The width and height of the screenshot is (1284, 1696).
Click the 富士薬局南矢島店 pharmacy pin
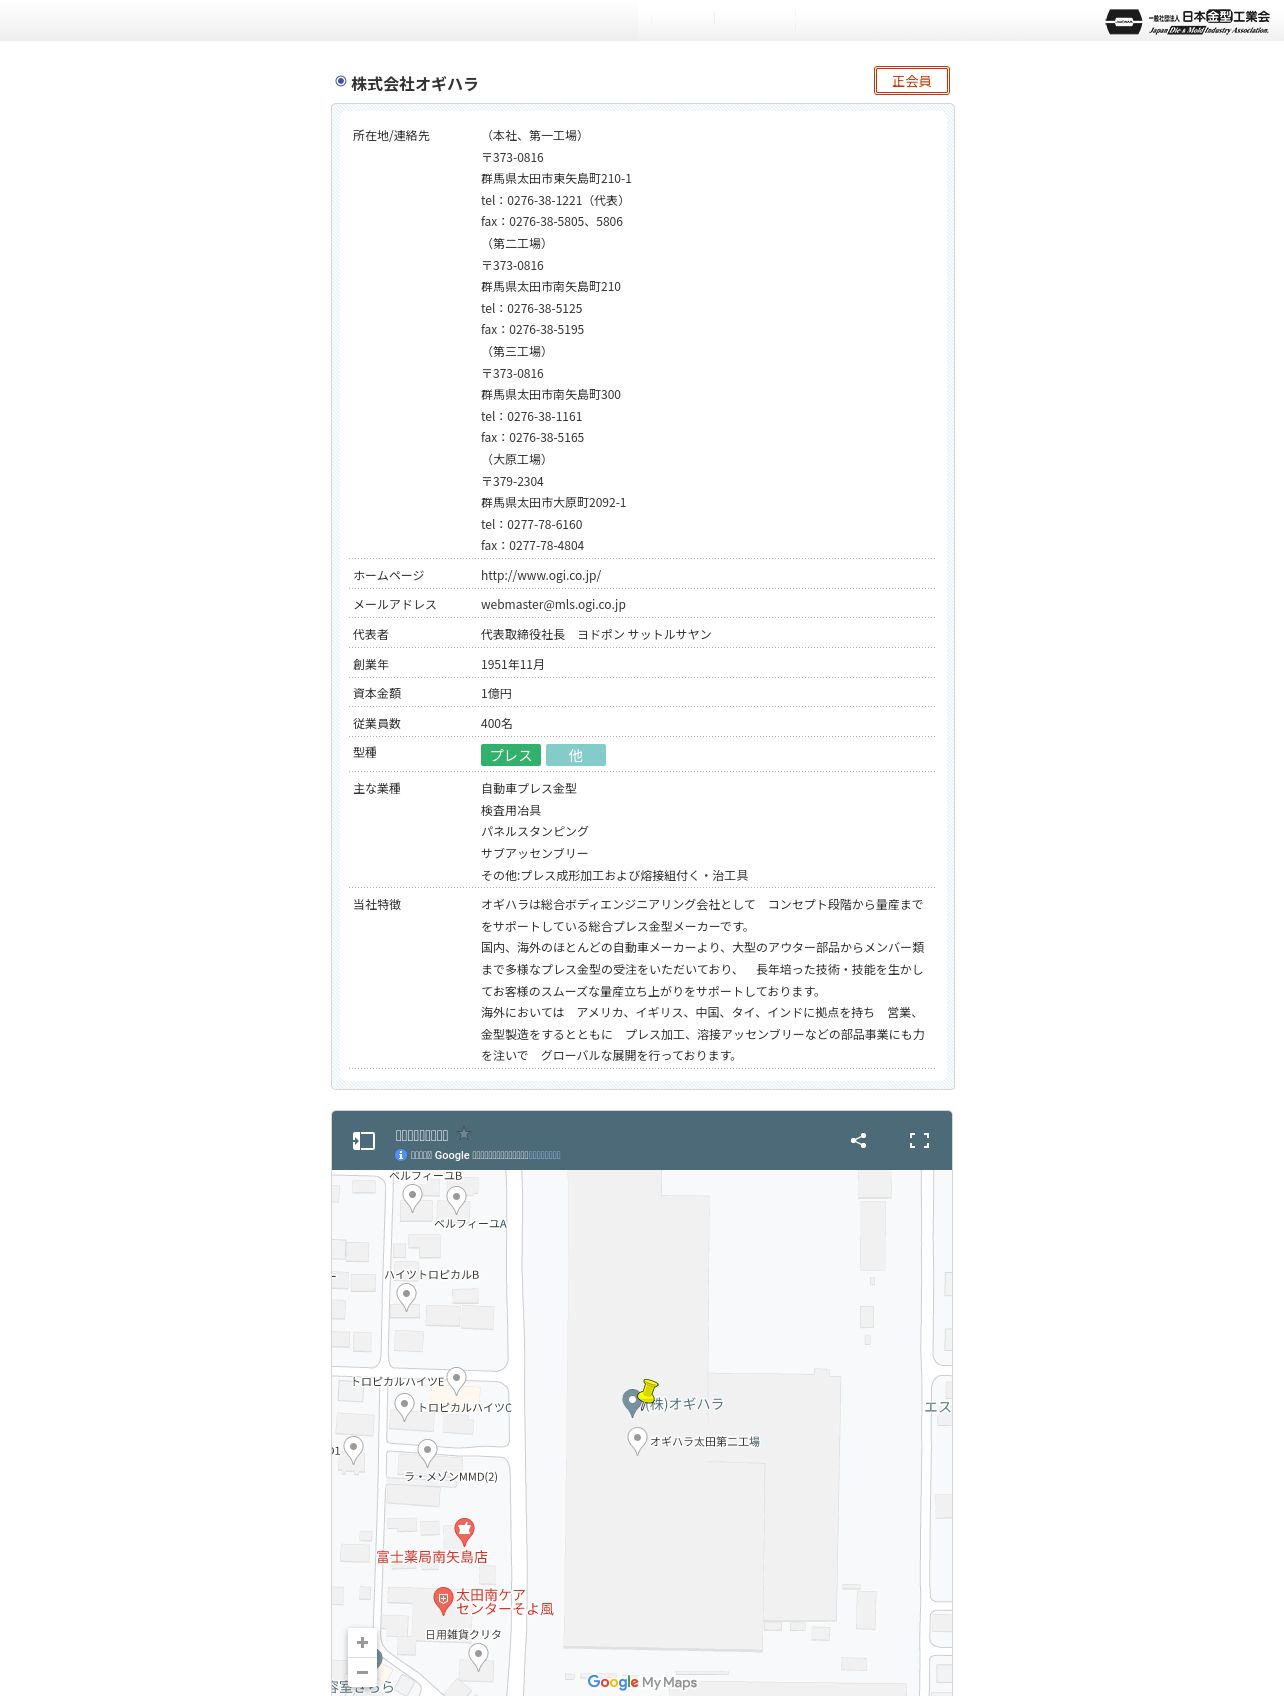coord(464,1530)
